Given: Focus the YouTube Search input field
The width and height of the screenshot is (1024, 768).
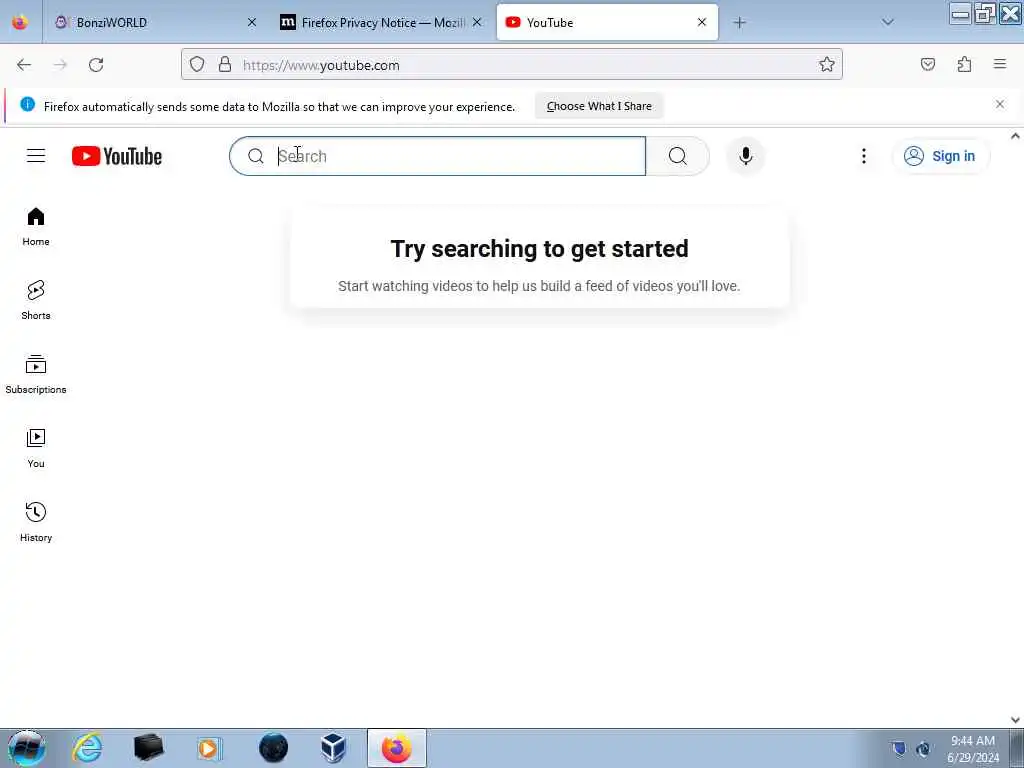Looking at the screenshot, I should click(x=438, y=156).
